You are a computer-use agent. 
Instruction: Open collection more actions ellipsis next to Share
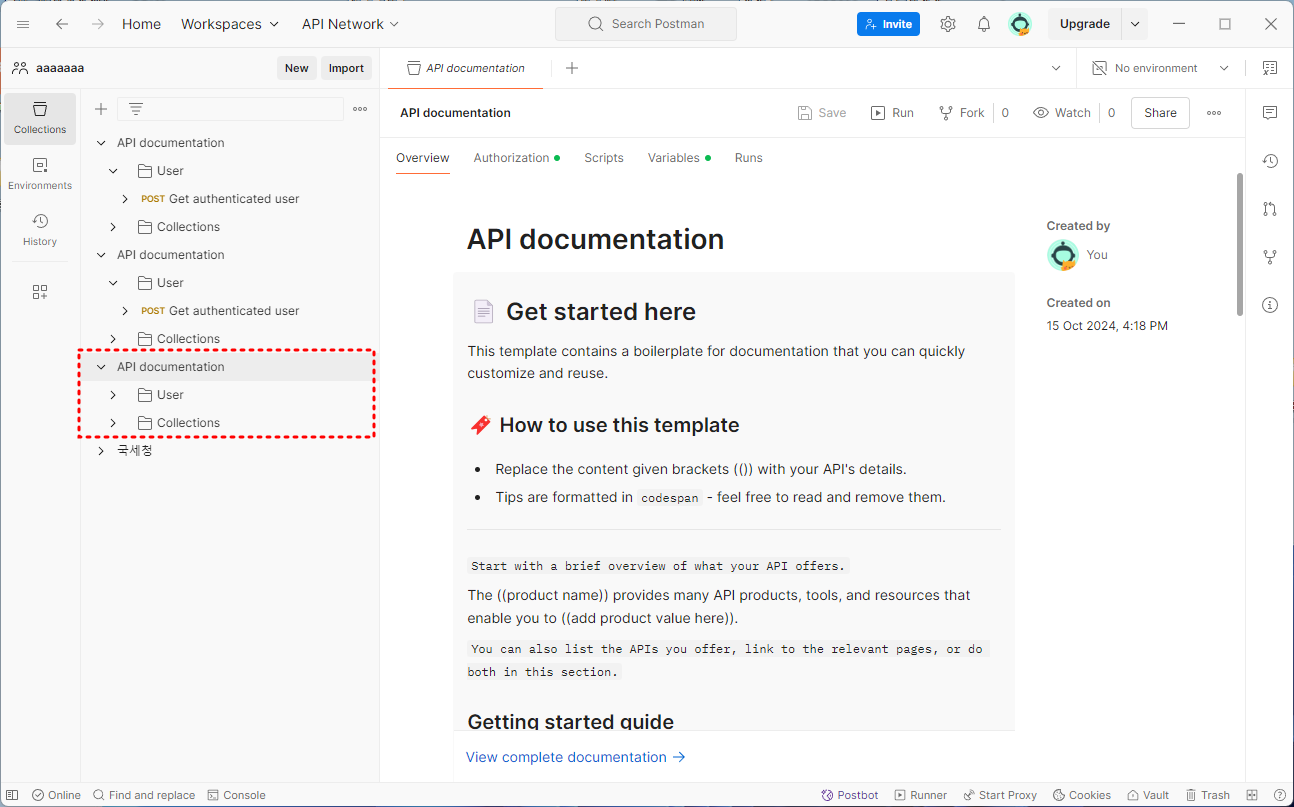click(x=1214, y=113)
